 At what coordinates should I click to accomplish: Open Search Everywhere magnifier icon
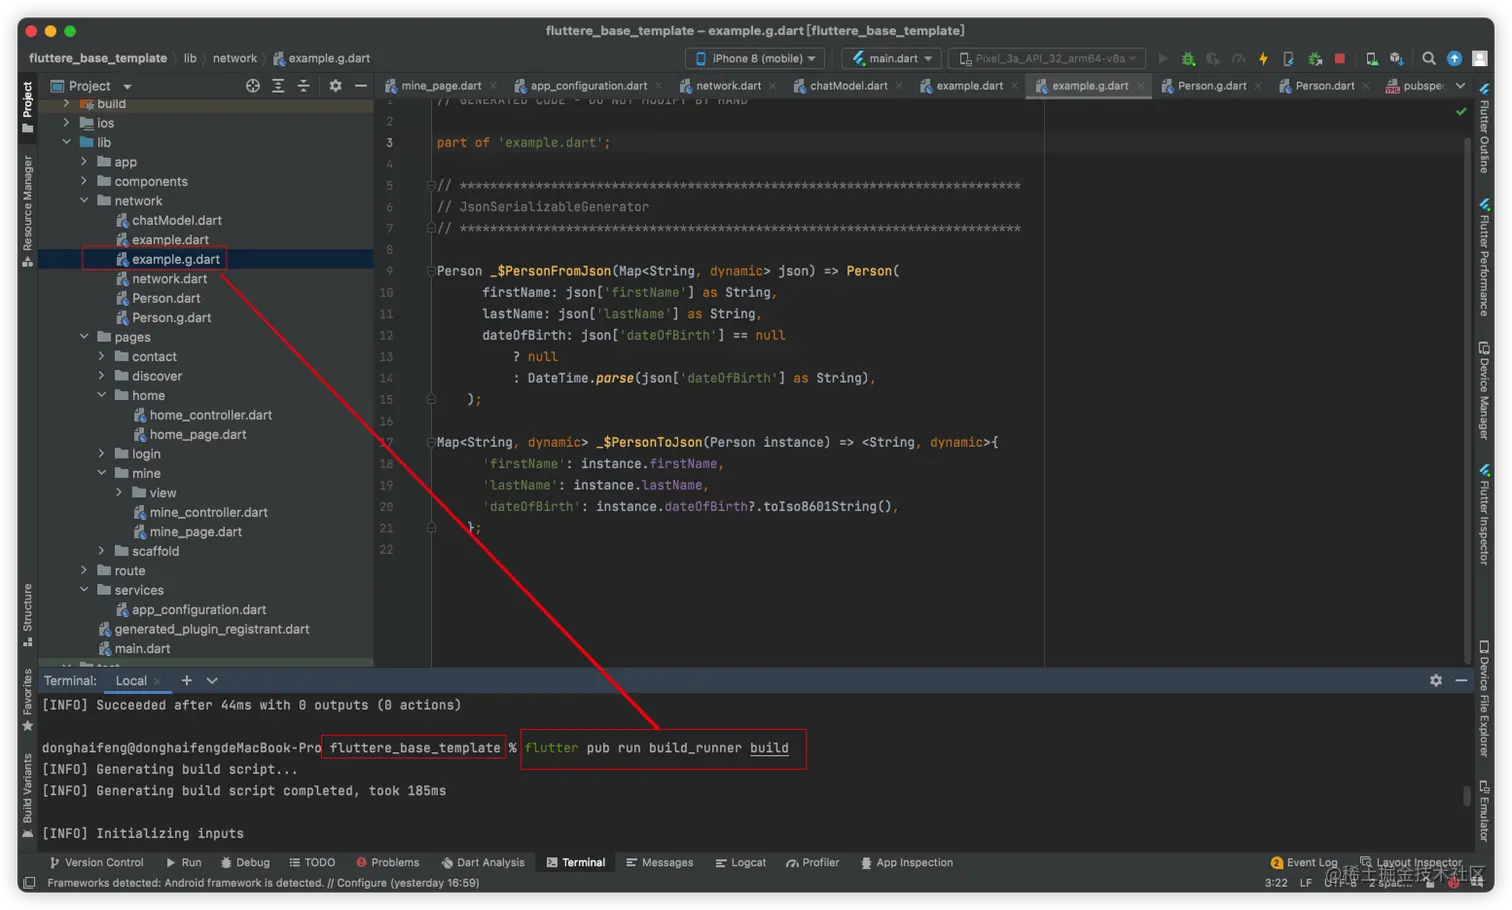pyautogui.click(x=1429, y=59)
